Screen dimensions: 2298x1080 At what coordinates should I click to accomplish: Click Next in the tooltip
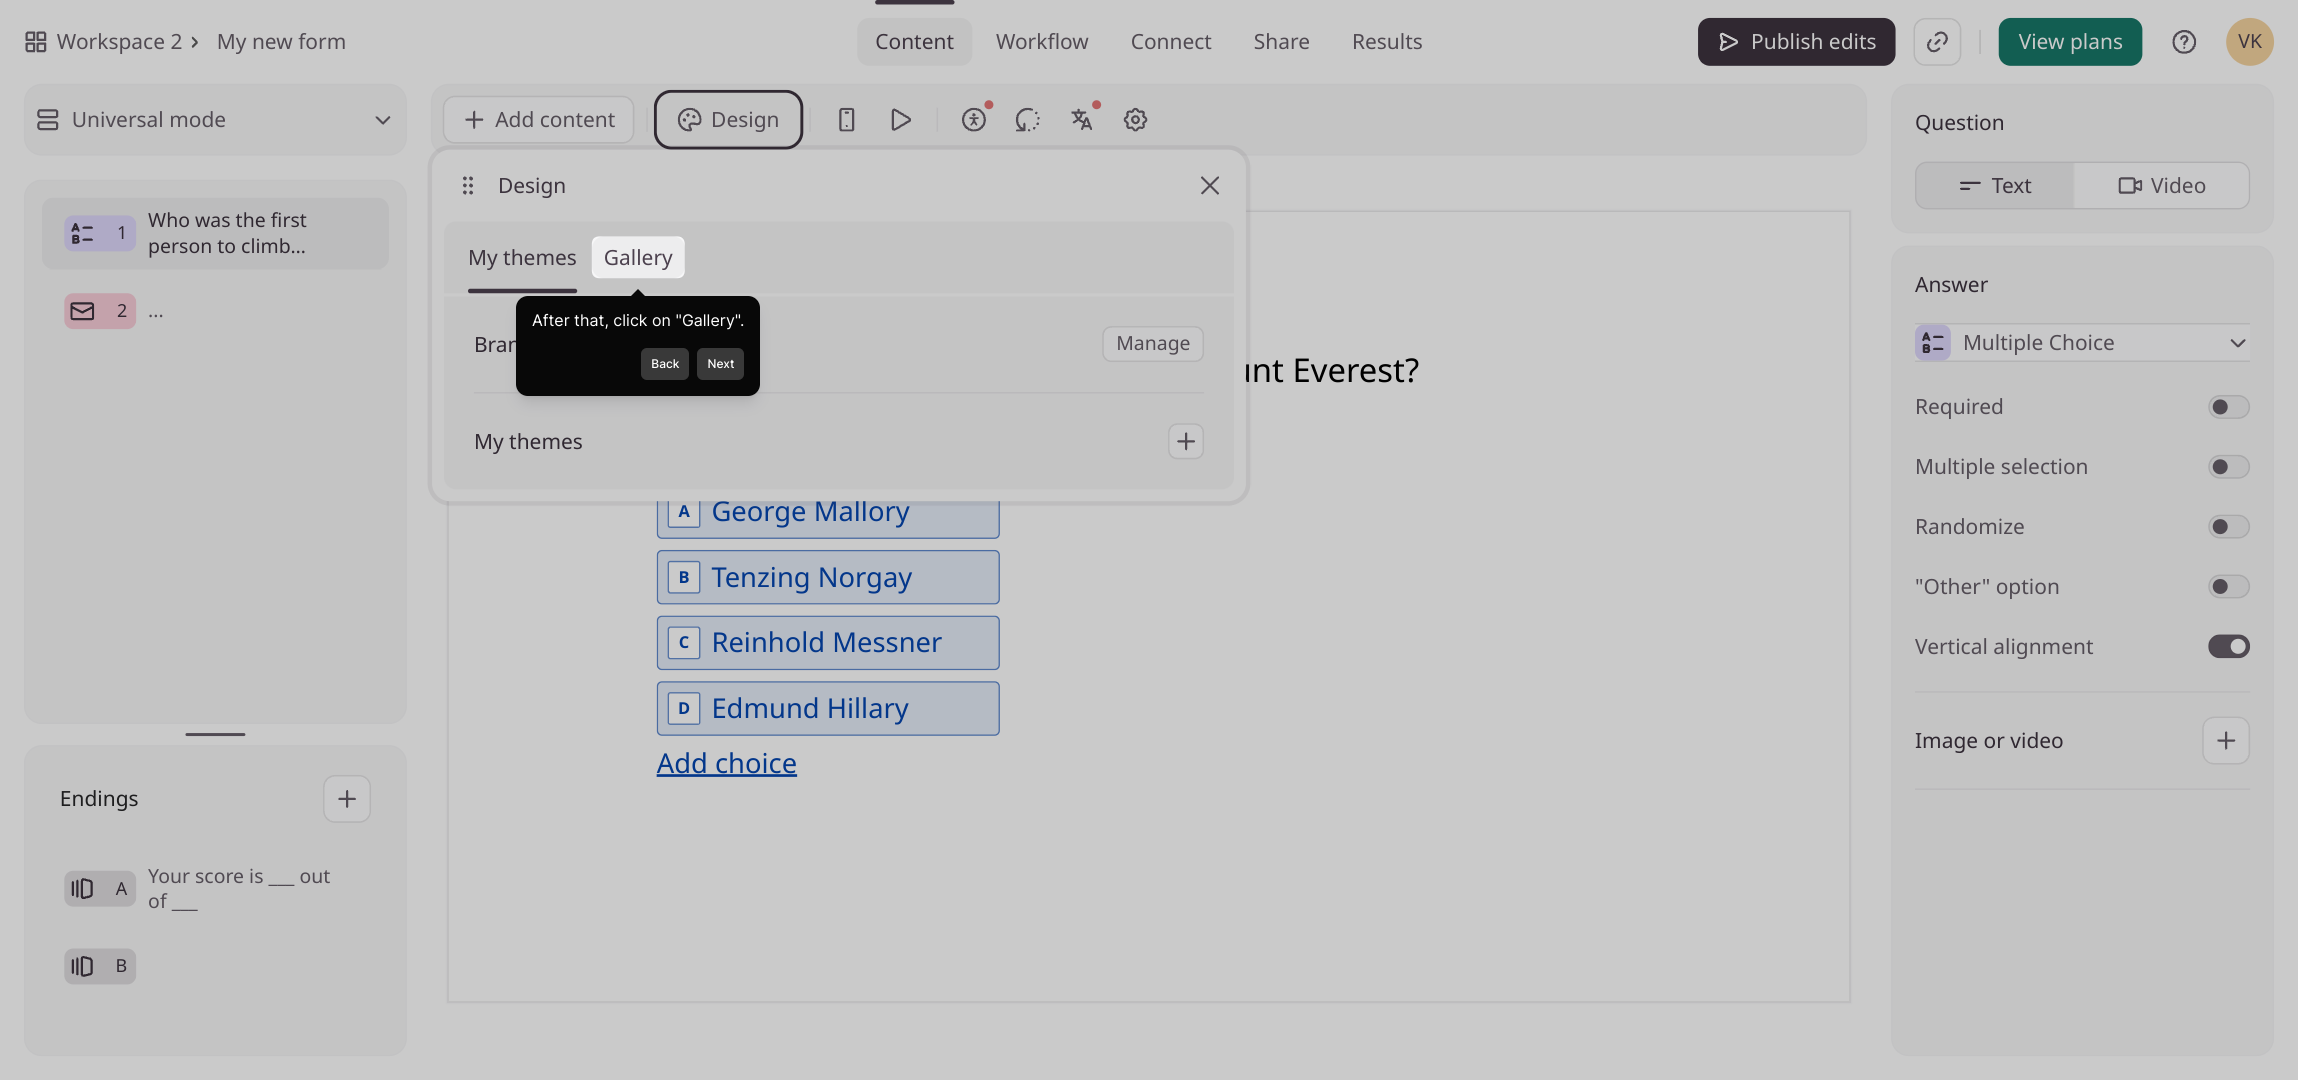(x=720, y=364)
